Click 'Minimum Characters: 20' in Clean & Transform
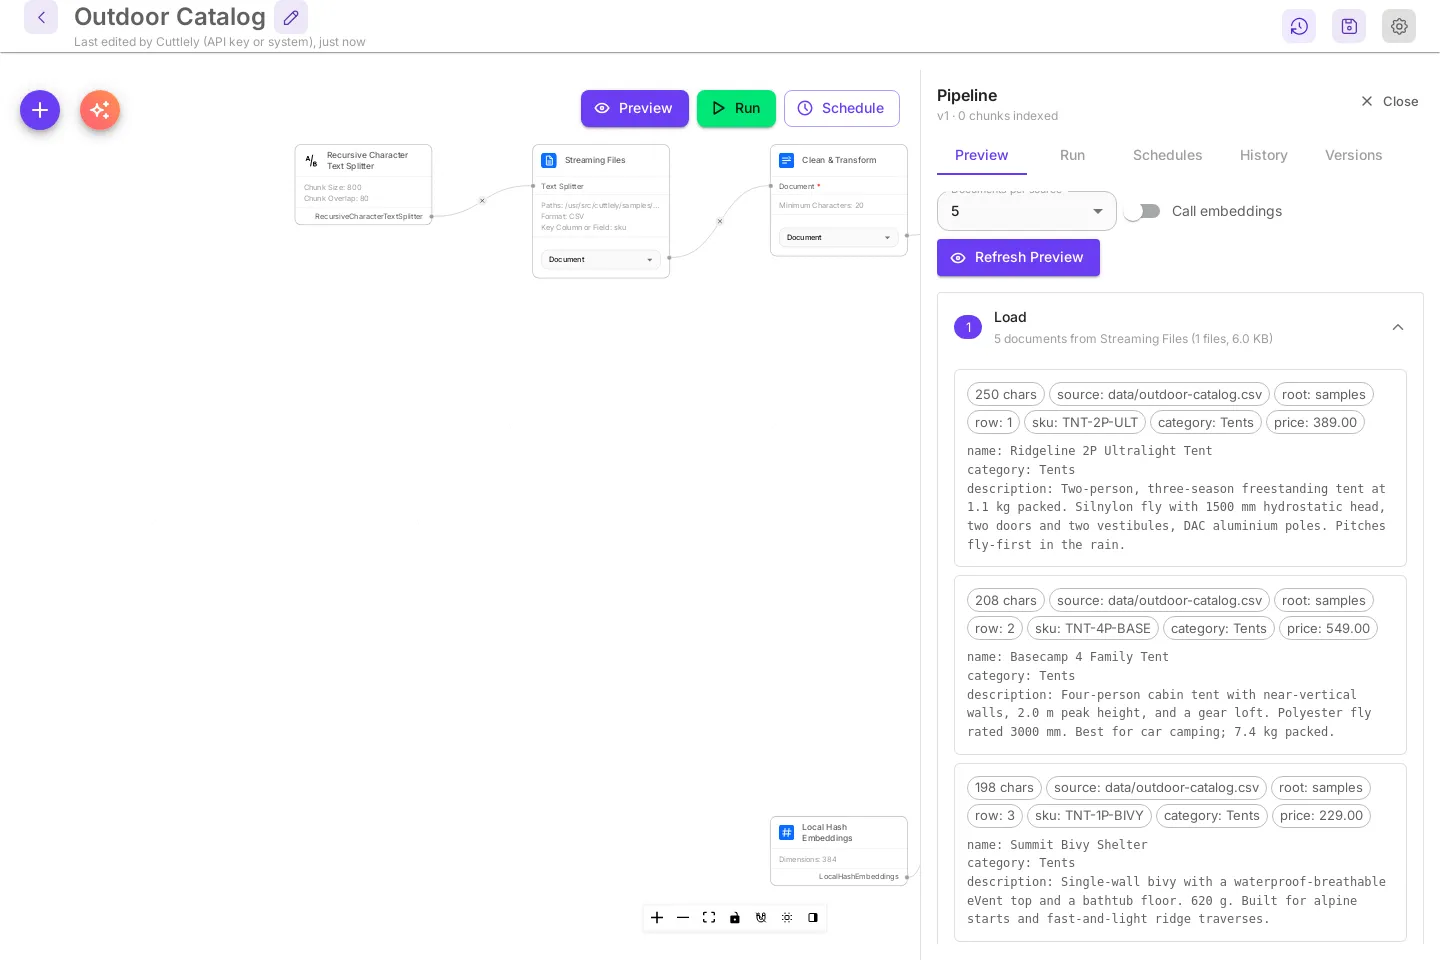Image resolution: width=1440 pixels, height=960 pixels. click(821, 205)
